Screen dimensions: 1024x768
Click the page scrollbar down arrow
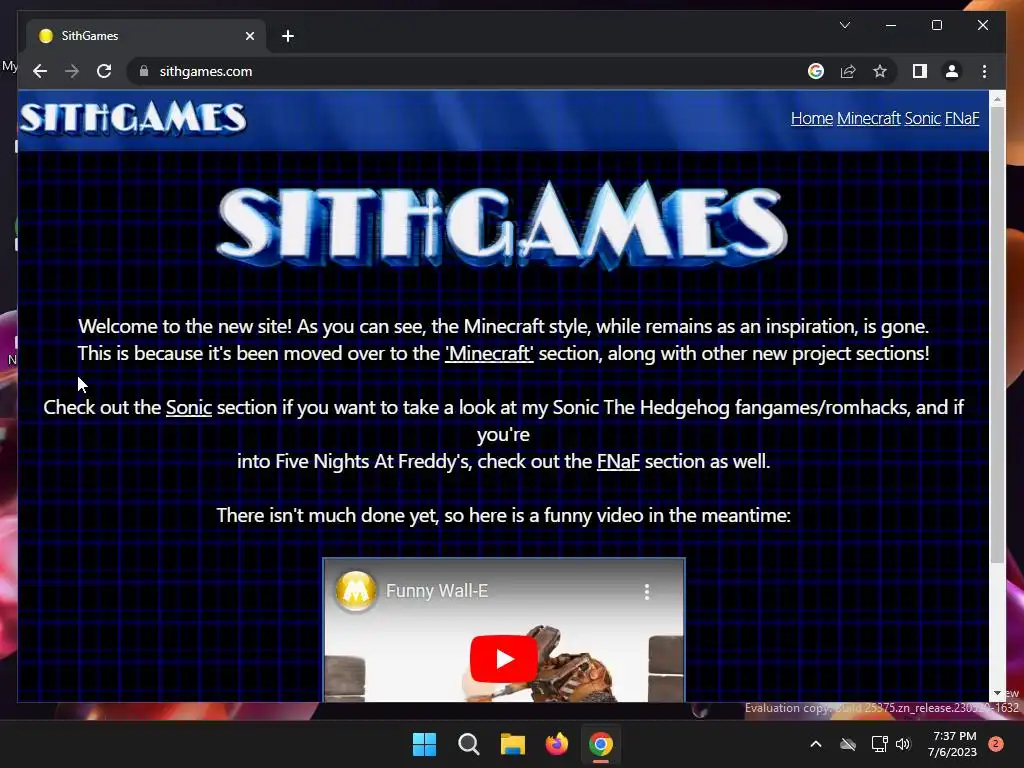coord(997,694)
